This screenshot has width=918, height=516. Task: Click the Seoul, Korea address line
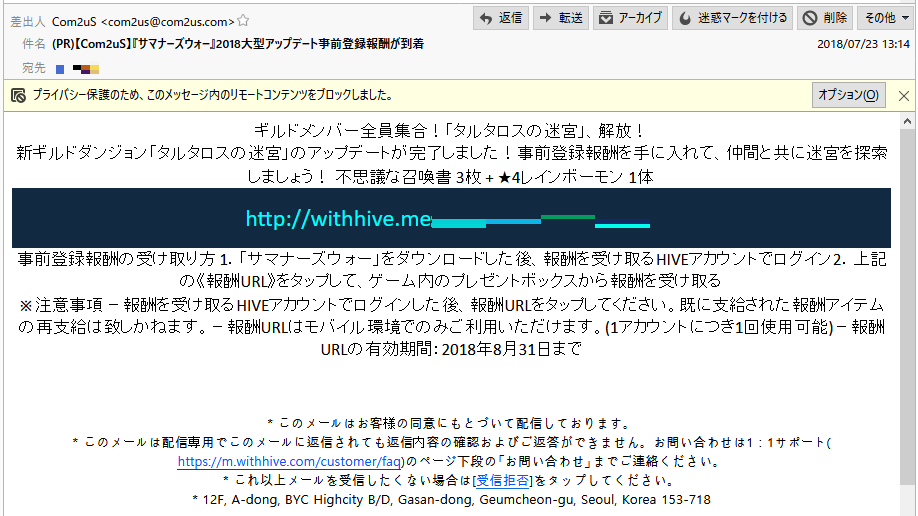(x=451, y=500)
